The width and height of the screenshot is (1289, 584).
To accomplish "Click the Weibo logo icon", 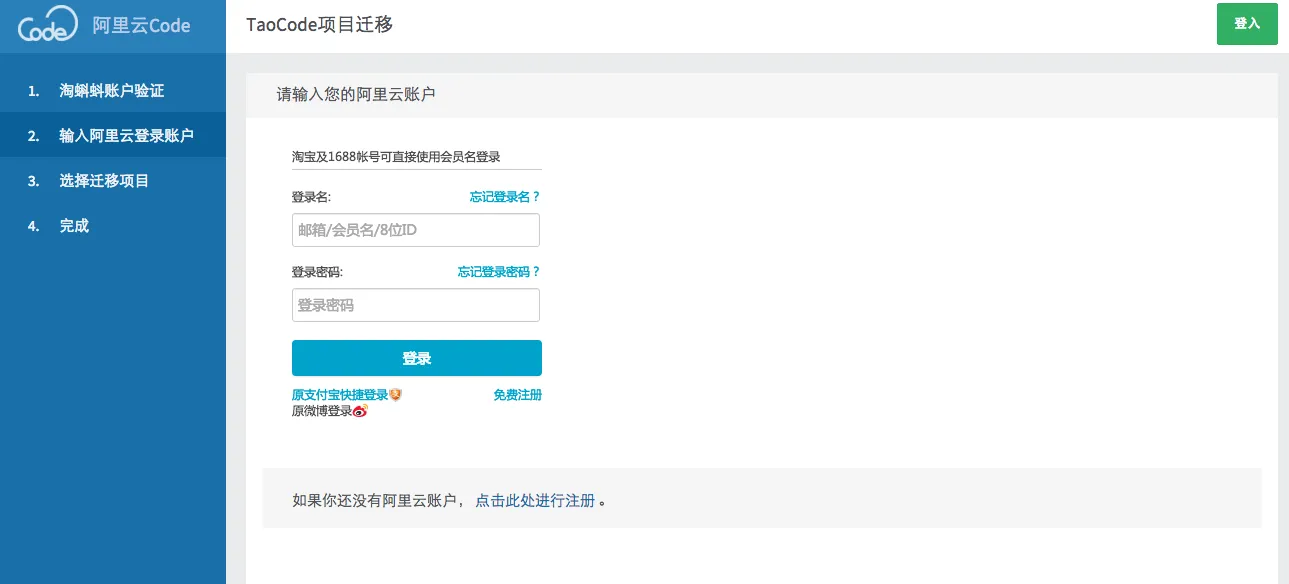I will (x=361, y=411).
